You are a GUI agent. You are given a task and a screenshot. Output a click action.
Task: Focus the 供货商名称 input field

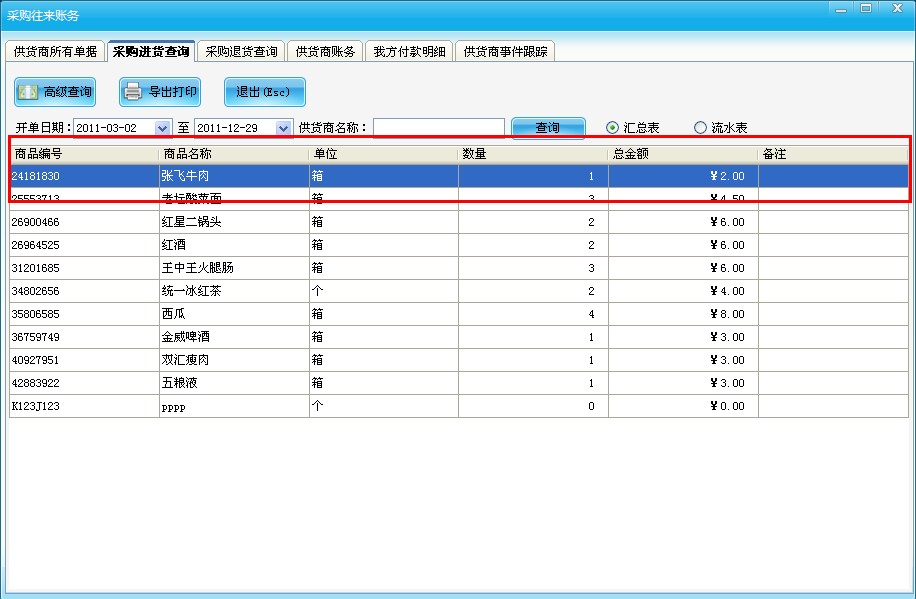(439, 127)
